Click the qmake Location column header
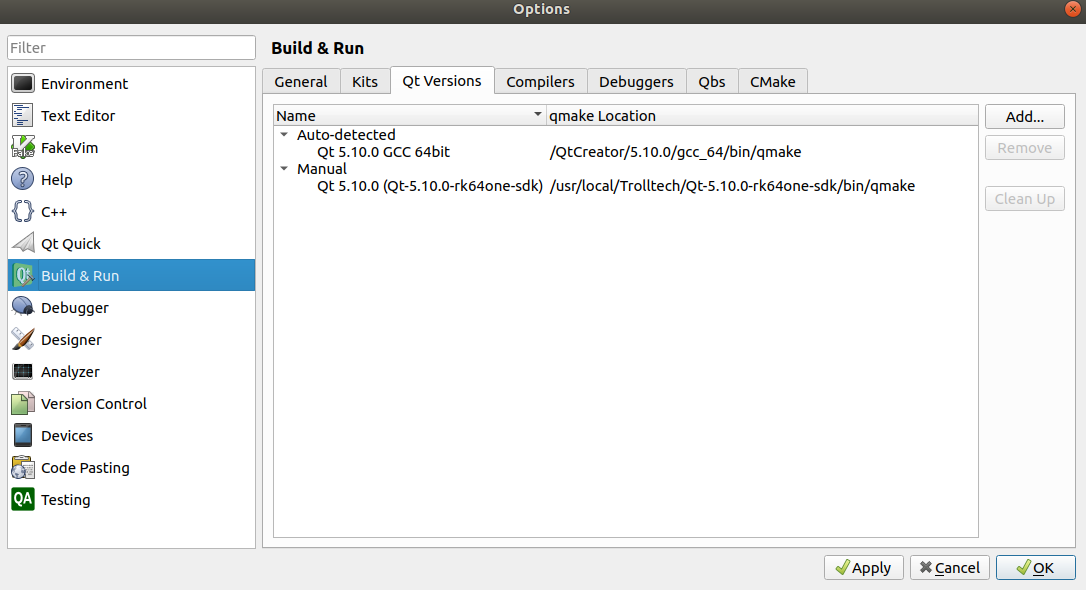1086x590 pixels. point(762,116)
